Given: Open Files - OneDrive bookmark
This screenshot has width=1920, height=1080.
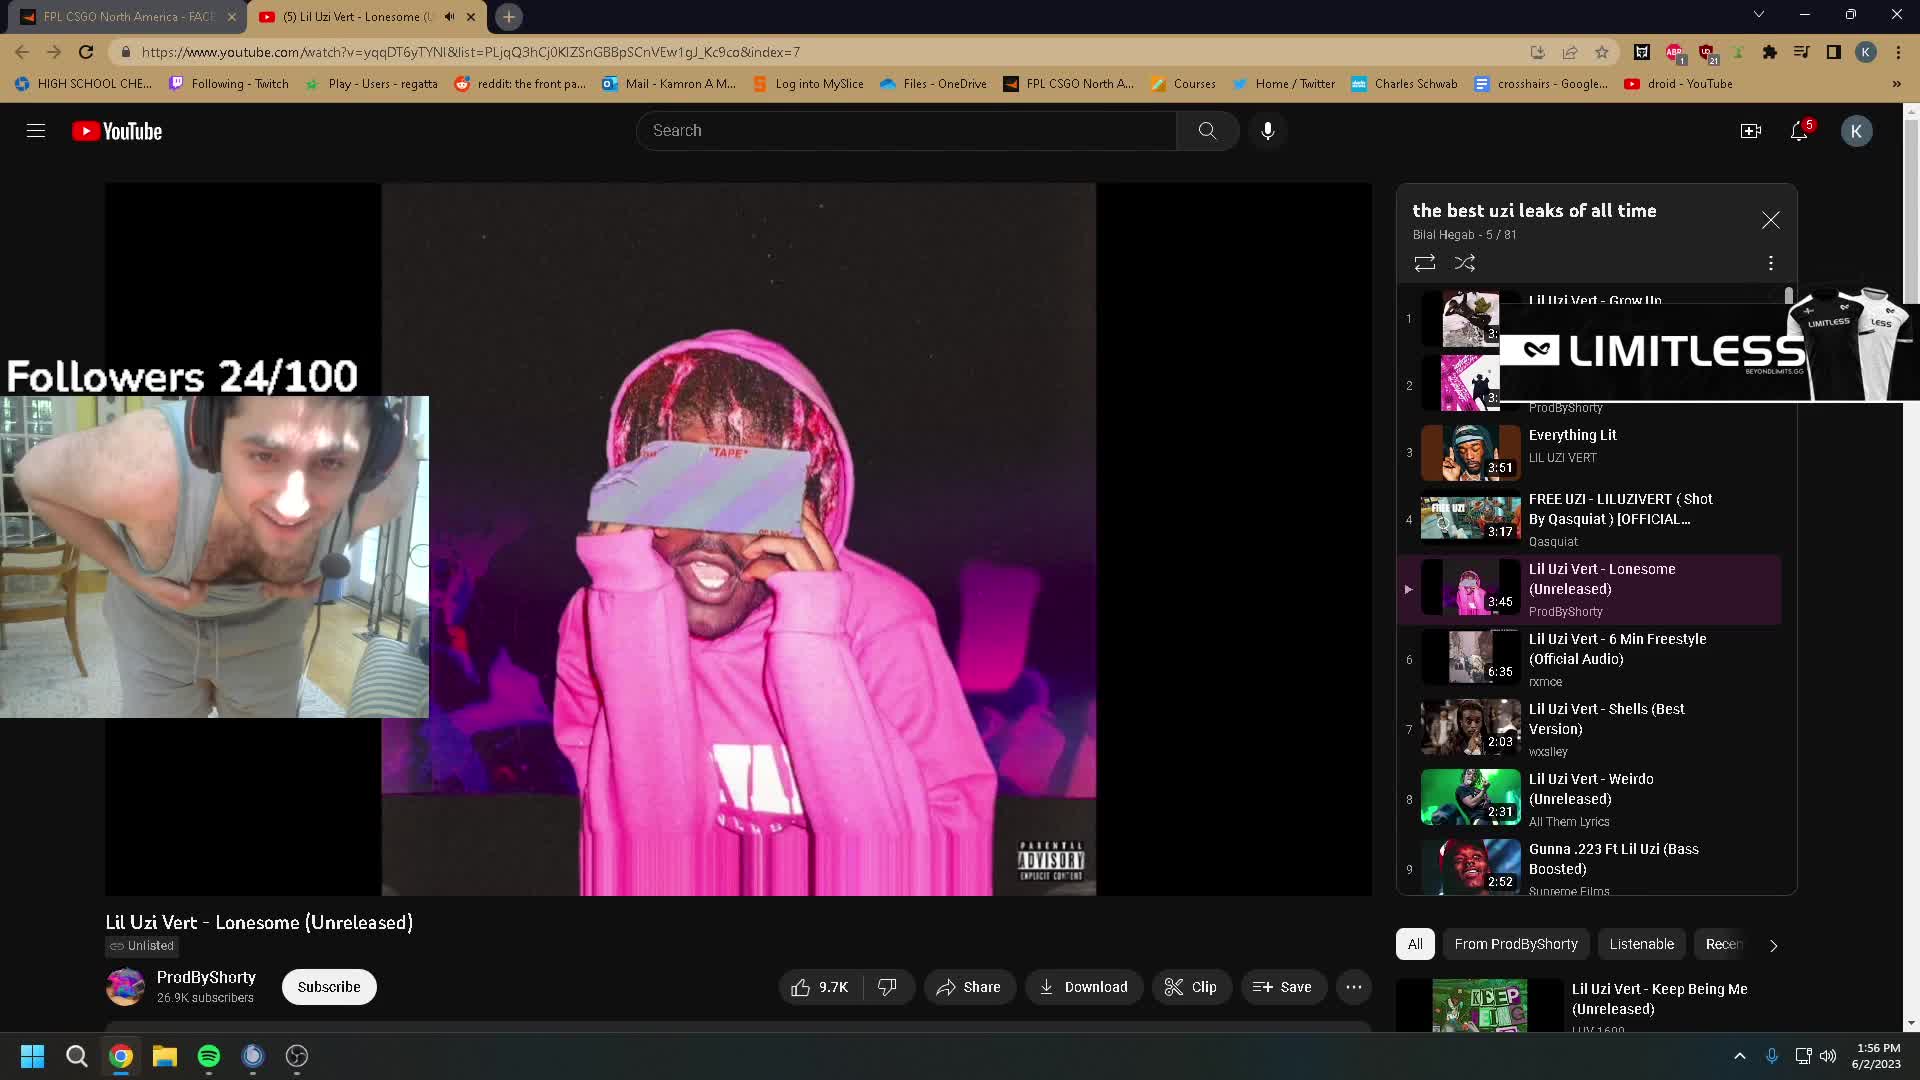Looking at the screenshot, I should (933, 84).
